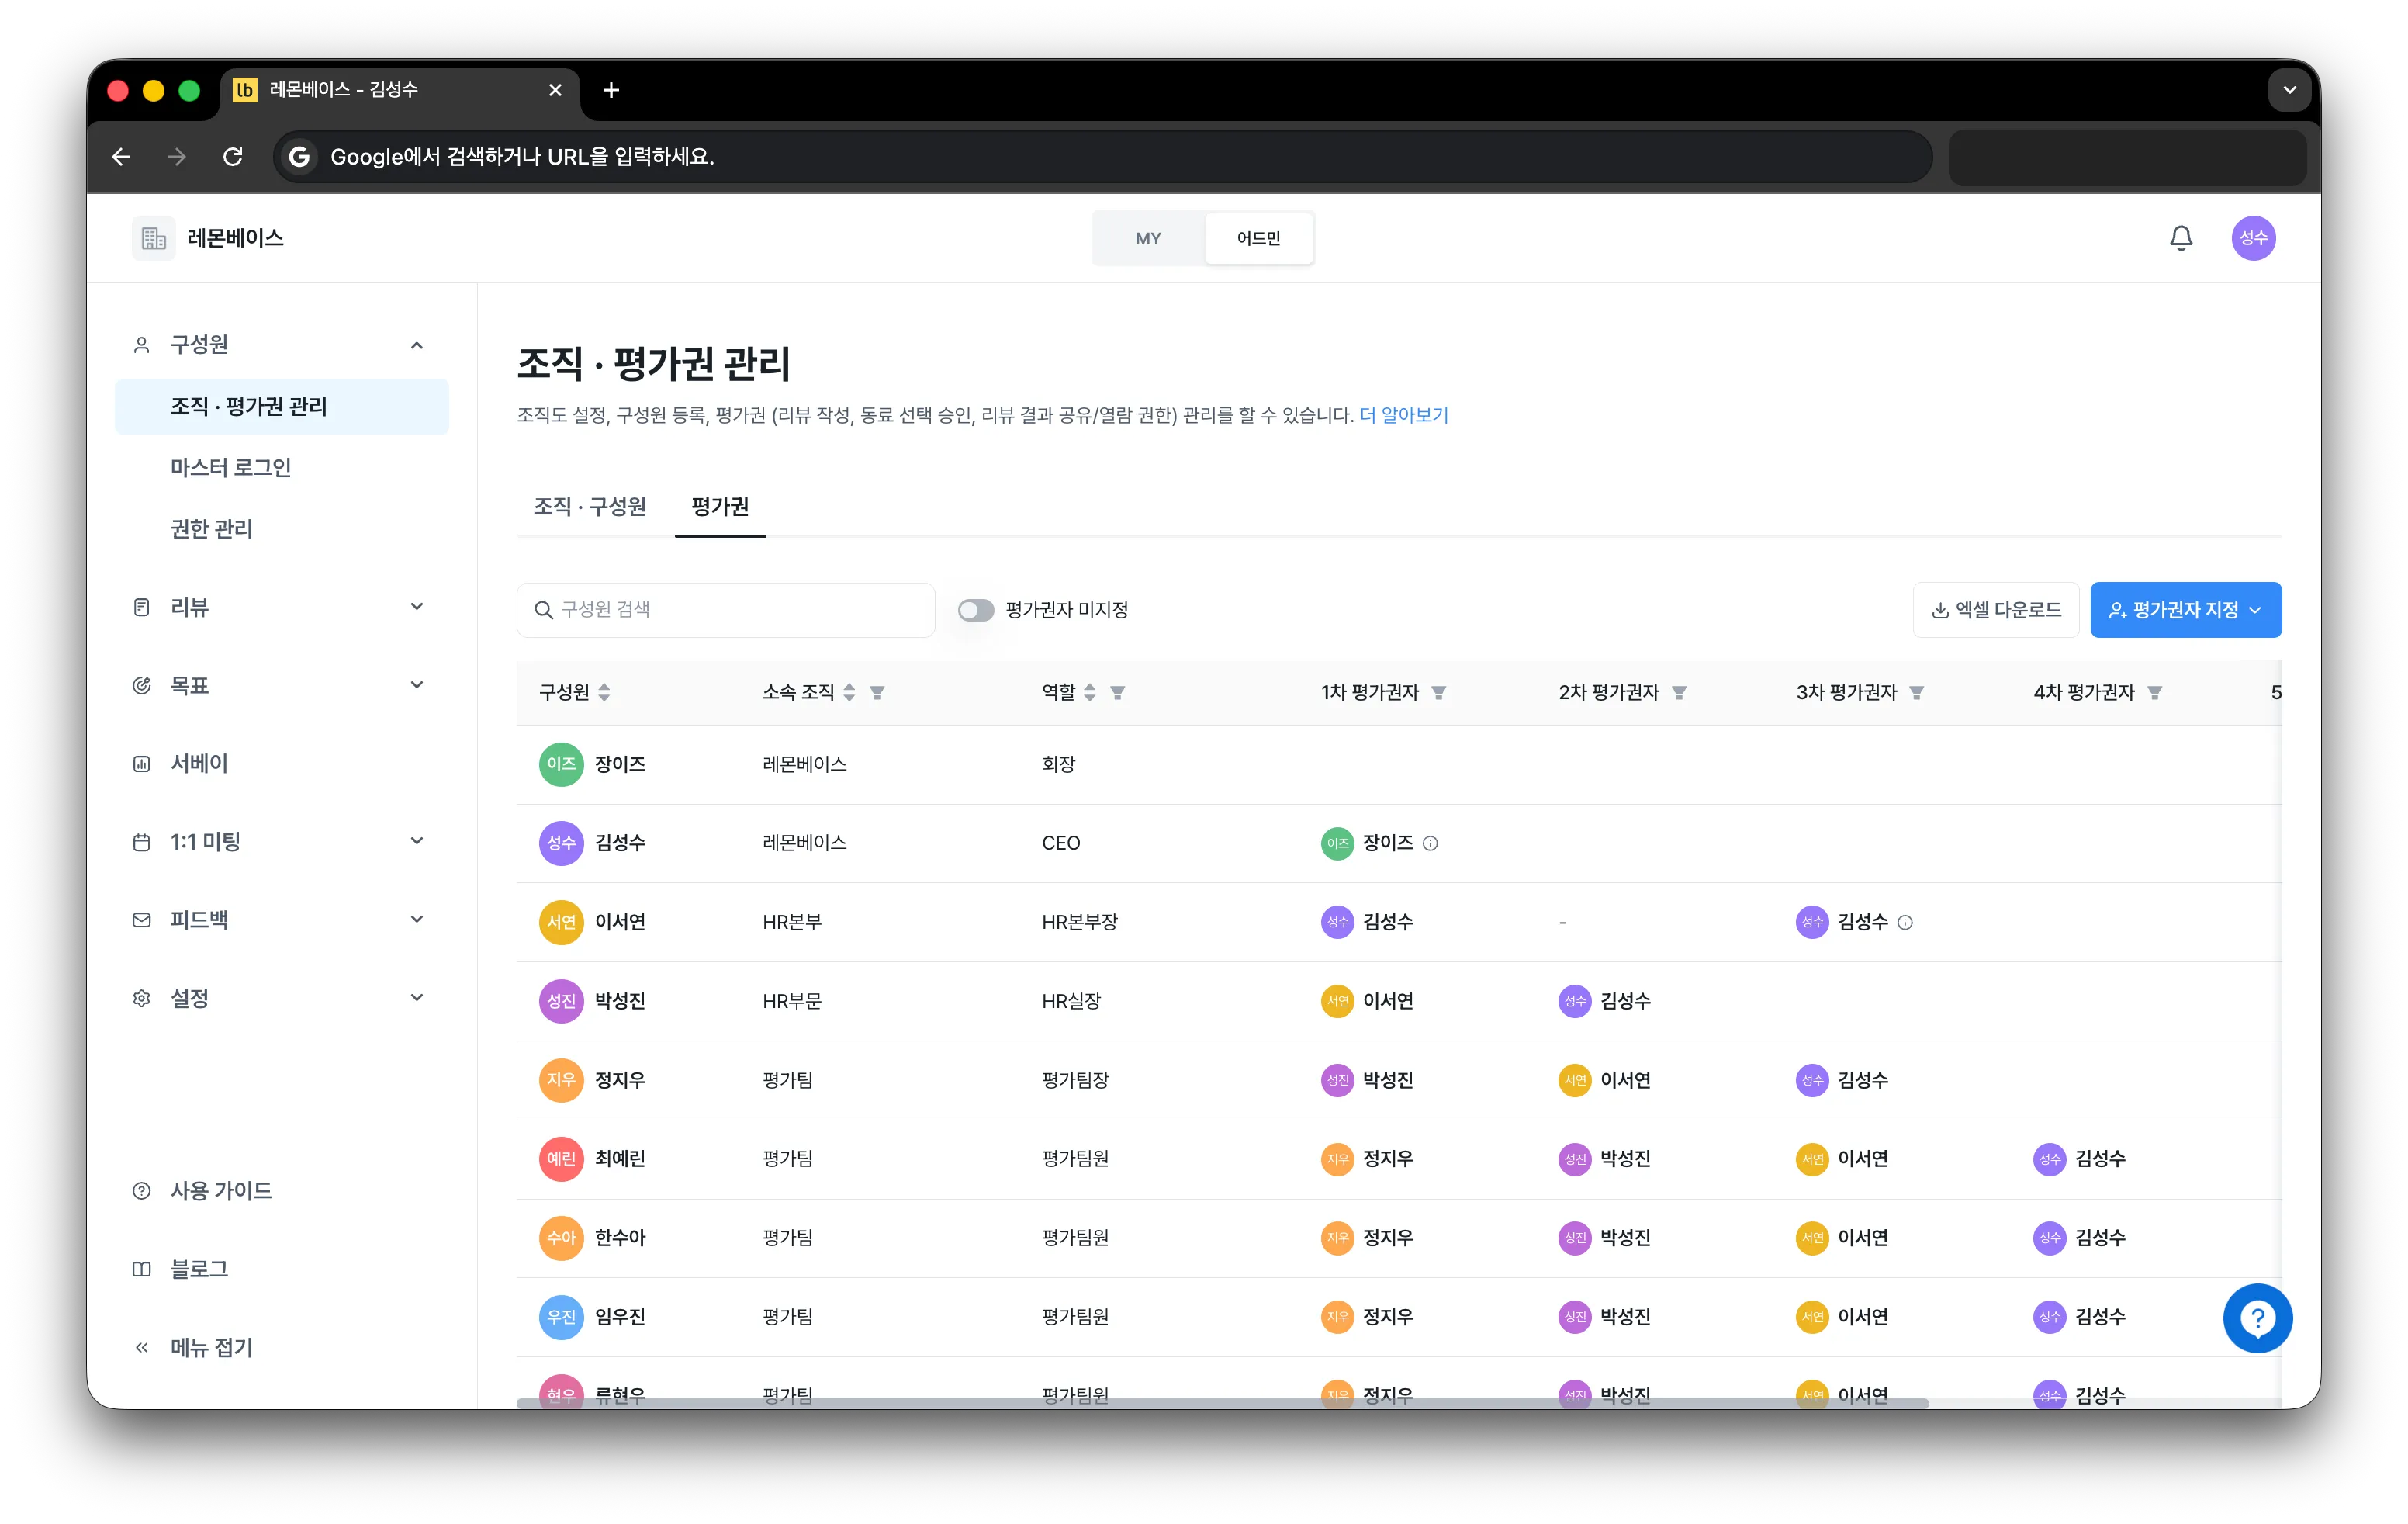This screenshot has height=1524, width=2408.
Task: Toggle the 평가권자 미지정 switch
Action: pyautogui.click(x=976, y=610)
